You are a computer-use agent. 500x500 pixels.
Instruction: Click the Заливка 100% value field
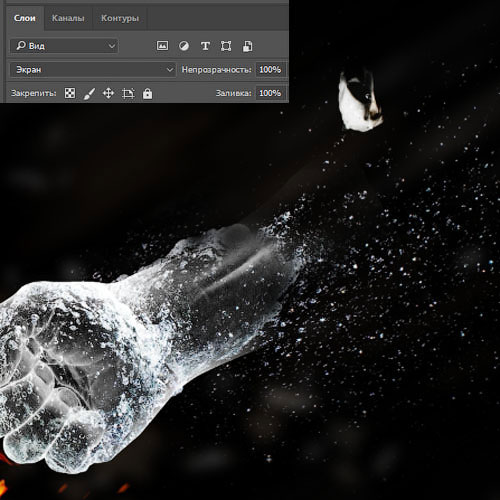click(x=270, y=93)
